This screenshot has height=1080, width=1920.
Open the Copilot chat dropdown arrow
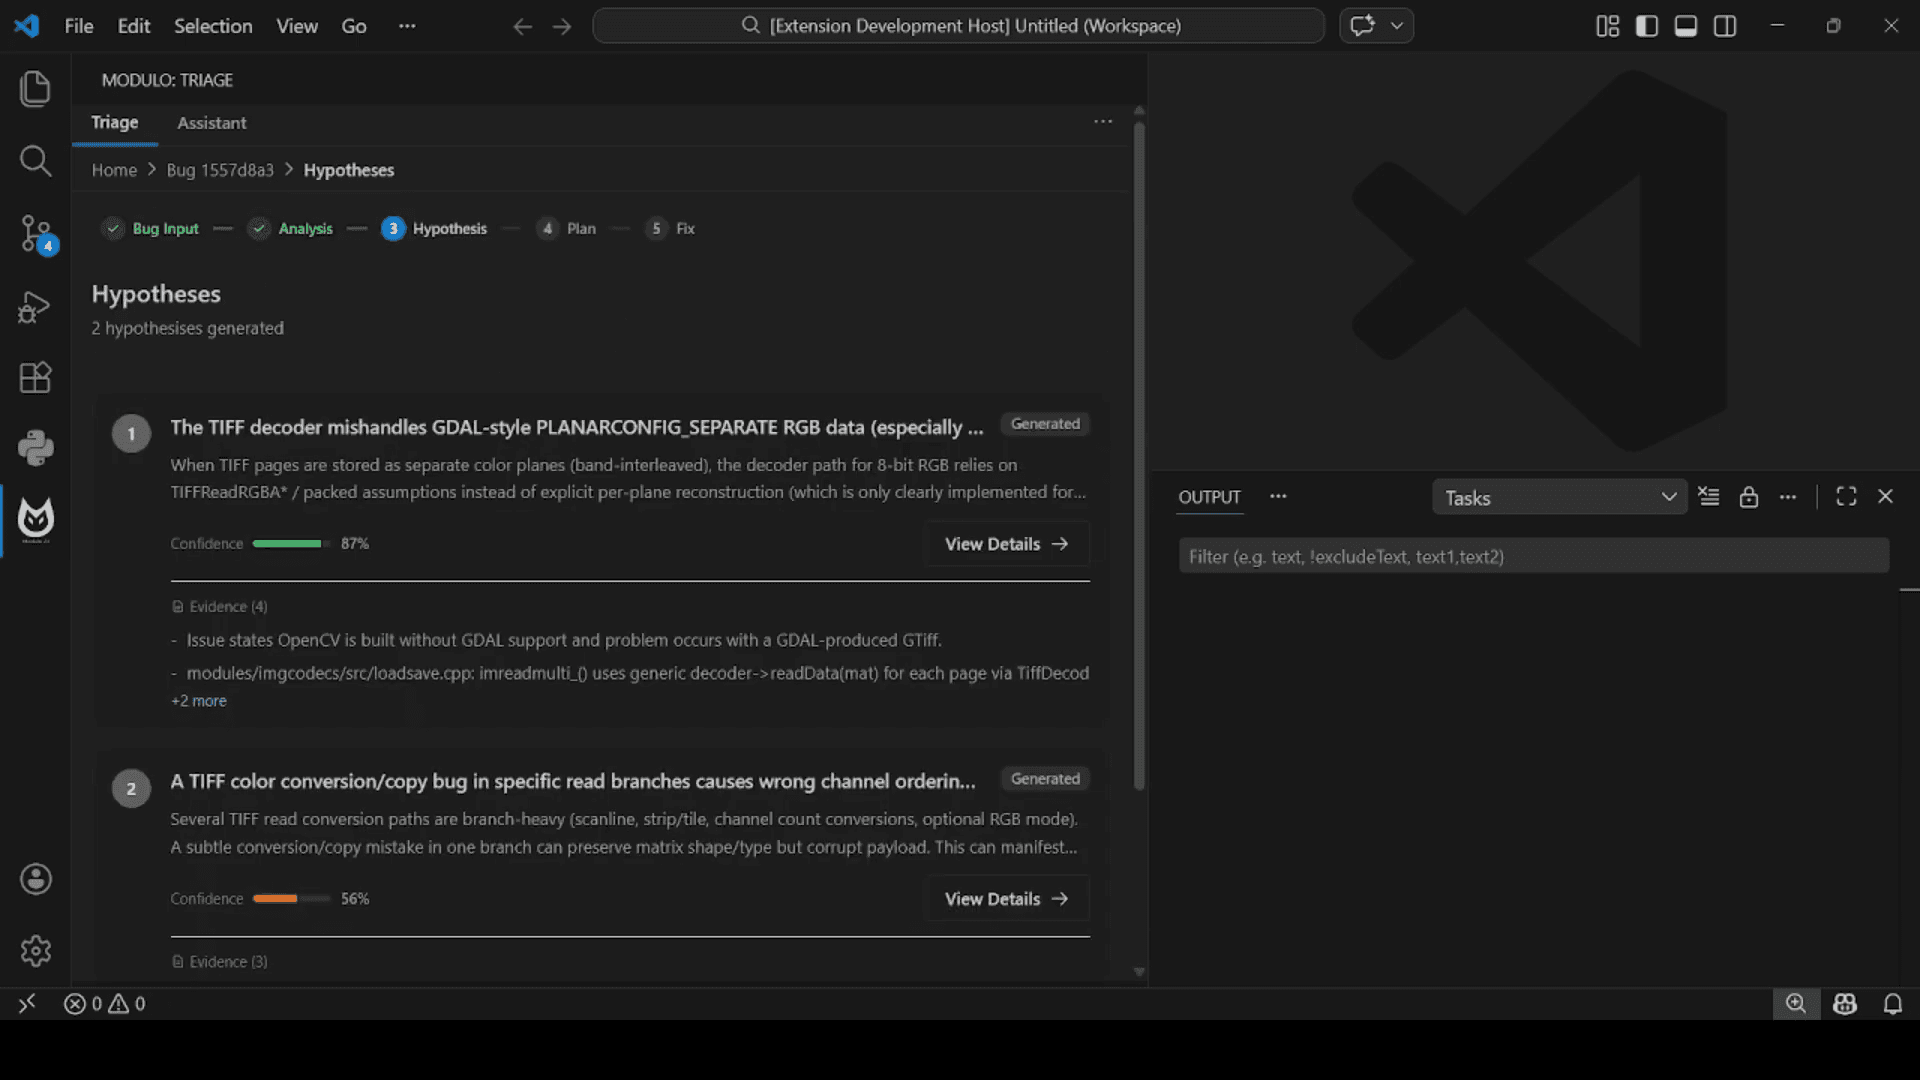[1397, 26]
